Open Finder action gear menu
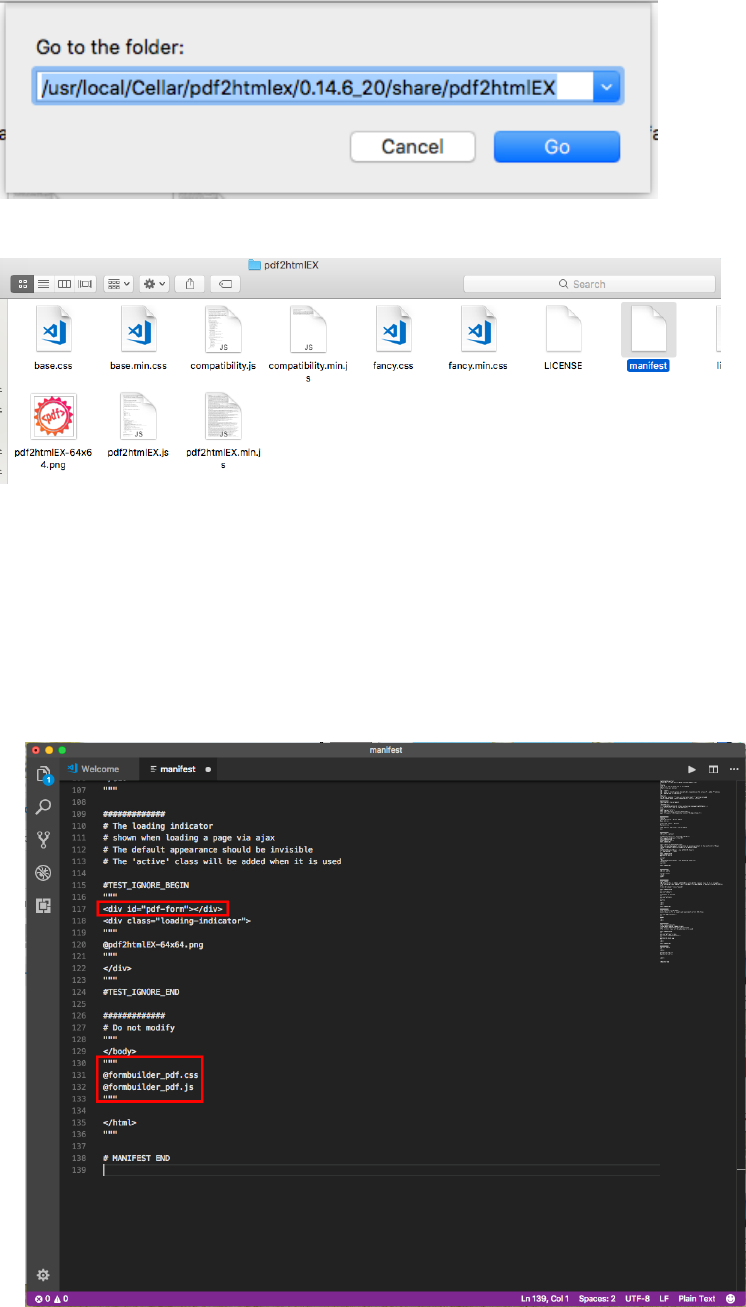Viewport: 746px width, 1307px height. coord(154,284)
